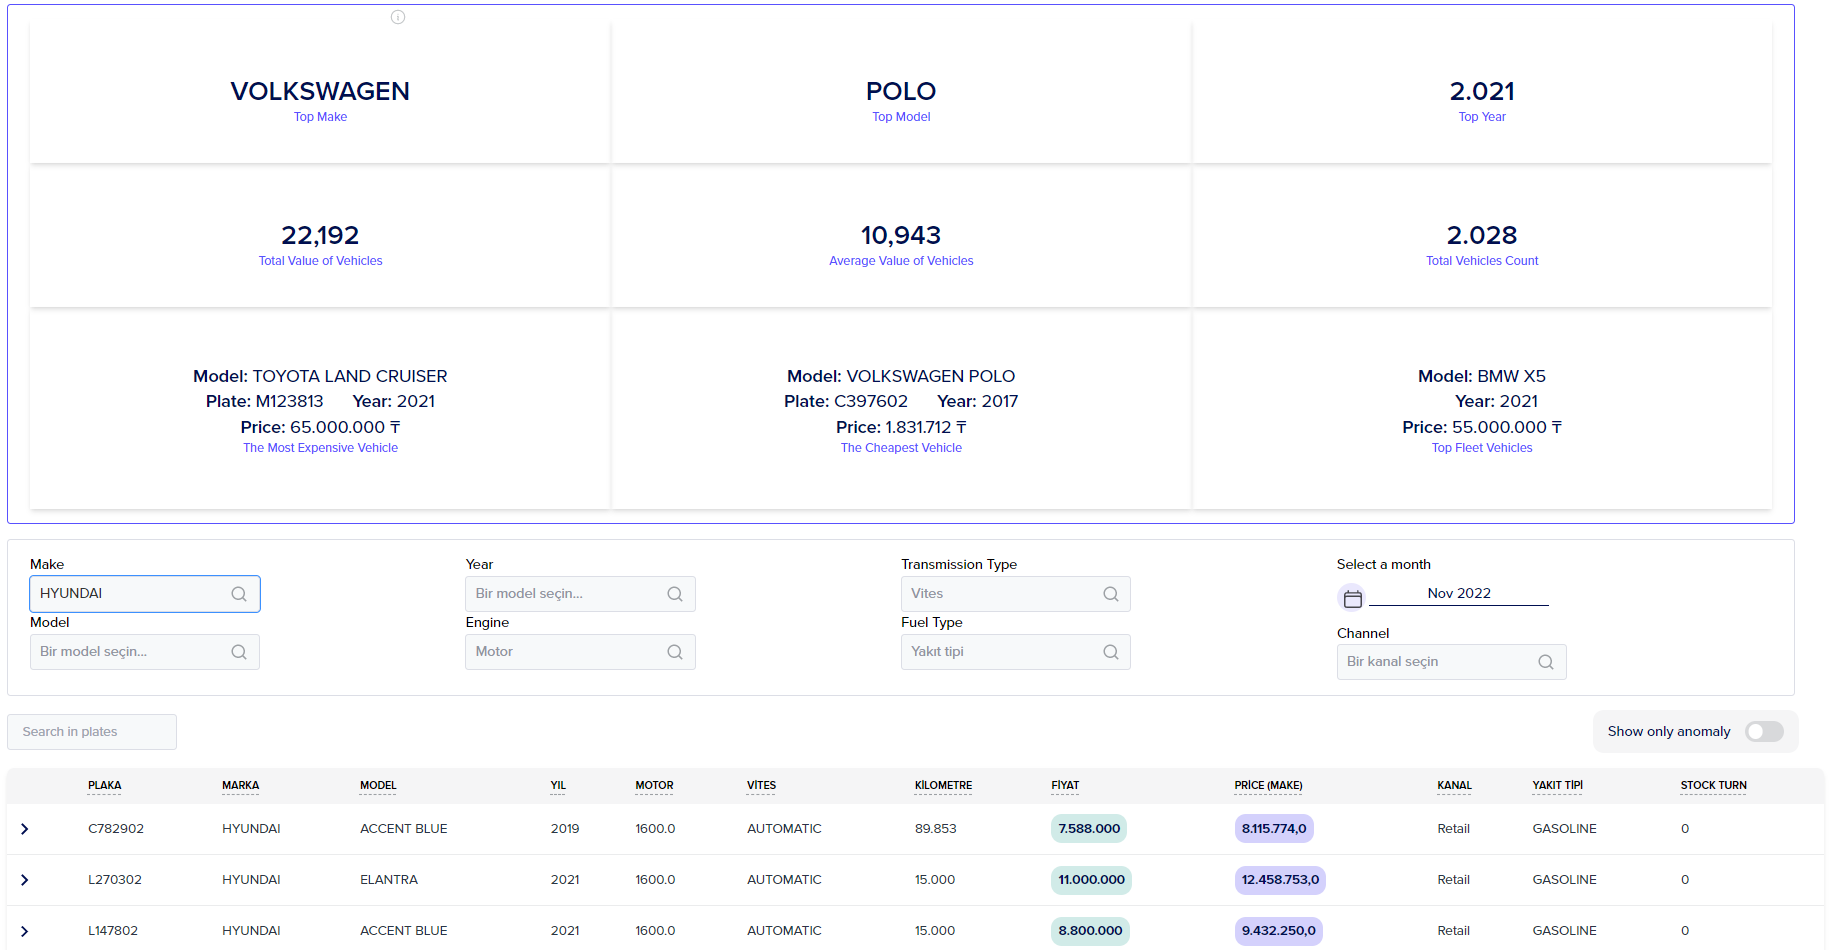Toggle Show only anomaly switch
This screenshot has height=950, width=1834.
(1764, 732)
